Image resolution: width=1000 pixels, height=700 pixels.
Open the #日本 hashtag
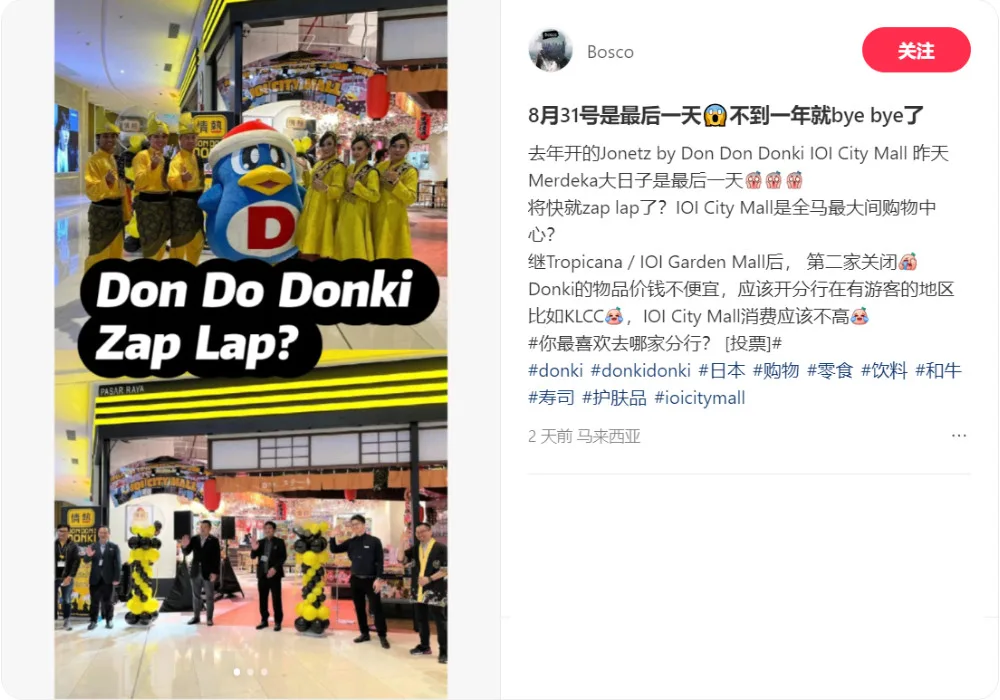pyautogui.click(x=721, y=370)
